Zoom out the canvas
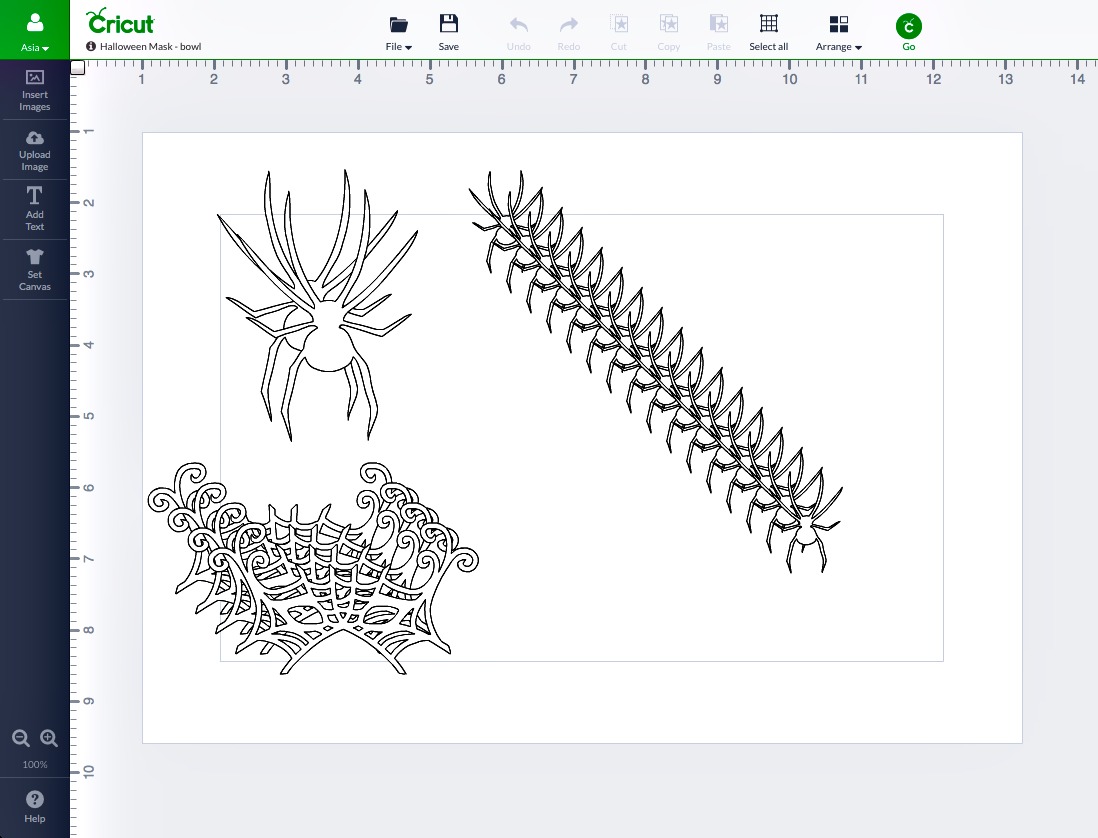The image size is (1098, 838). pyautogui.click(x=20, y=738)
